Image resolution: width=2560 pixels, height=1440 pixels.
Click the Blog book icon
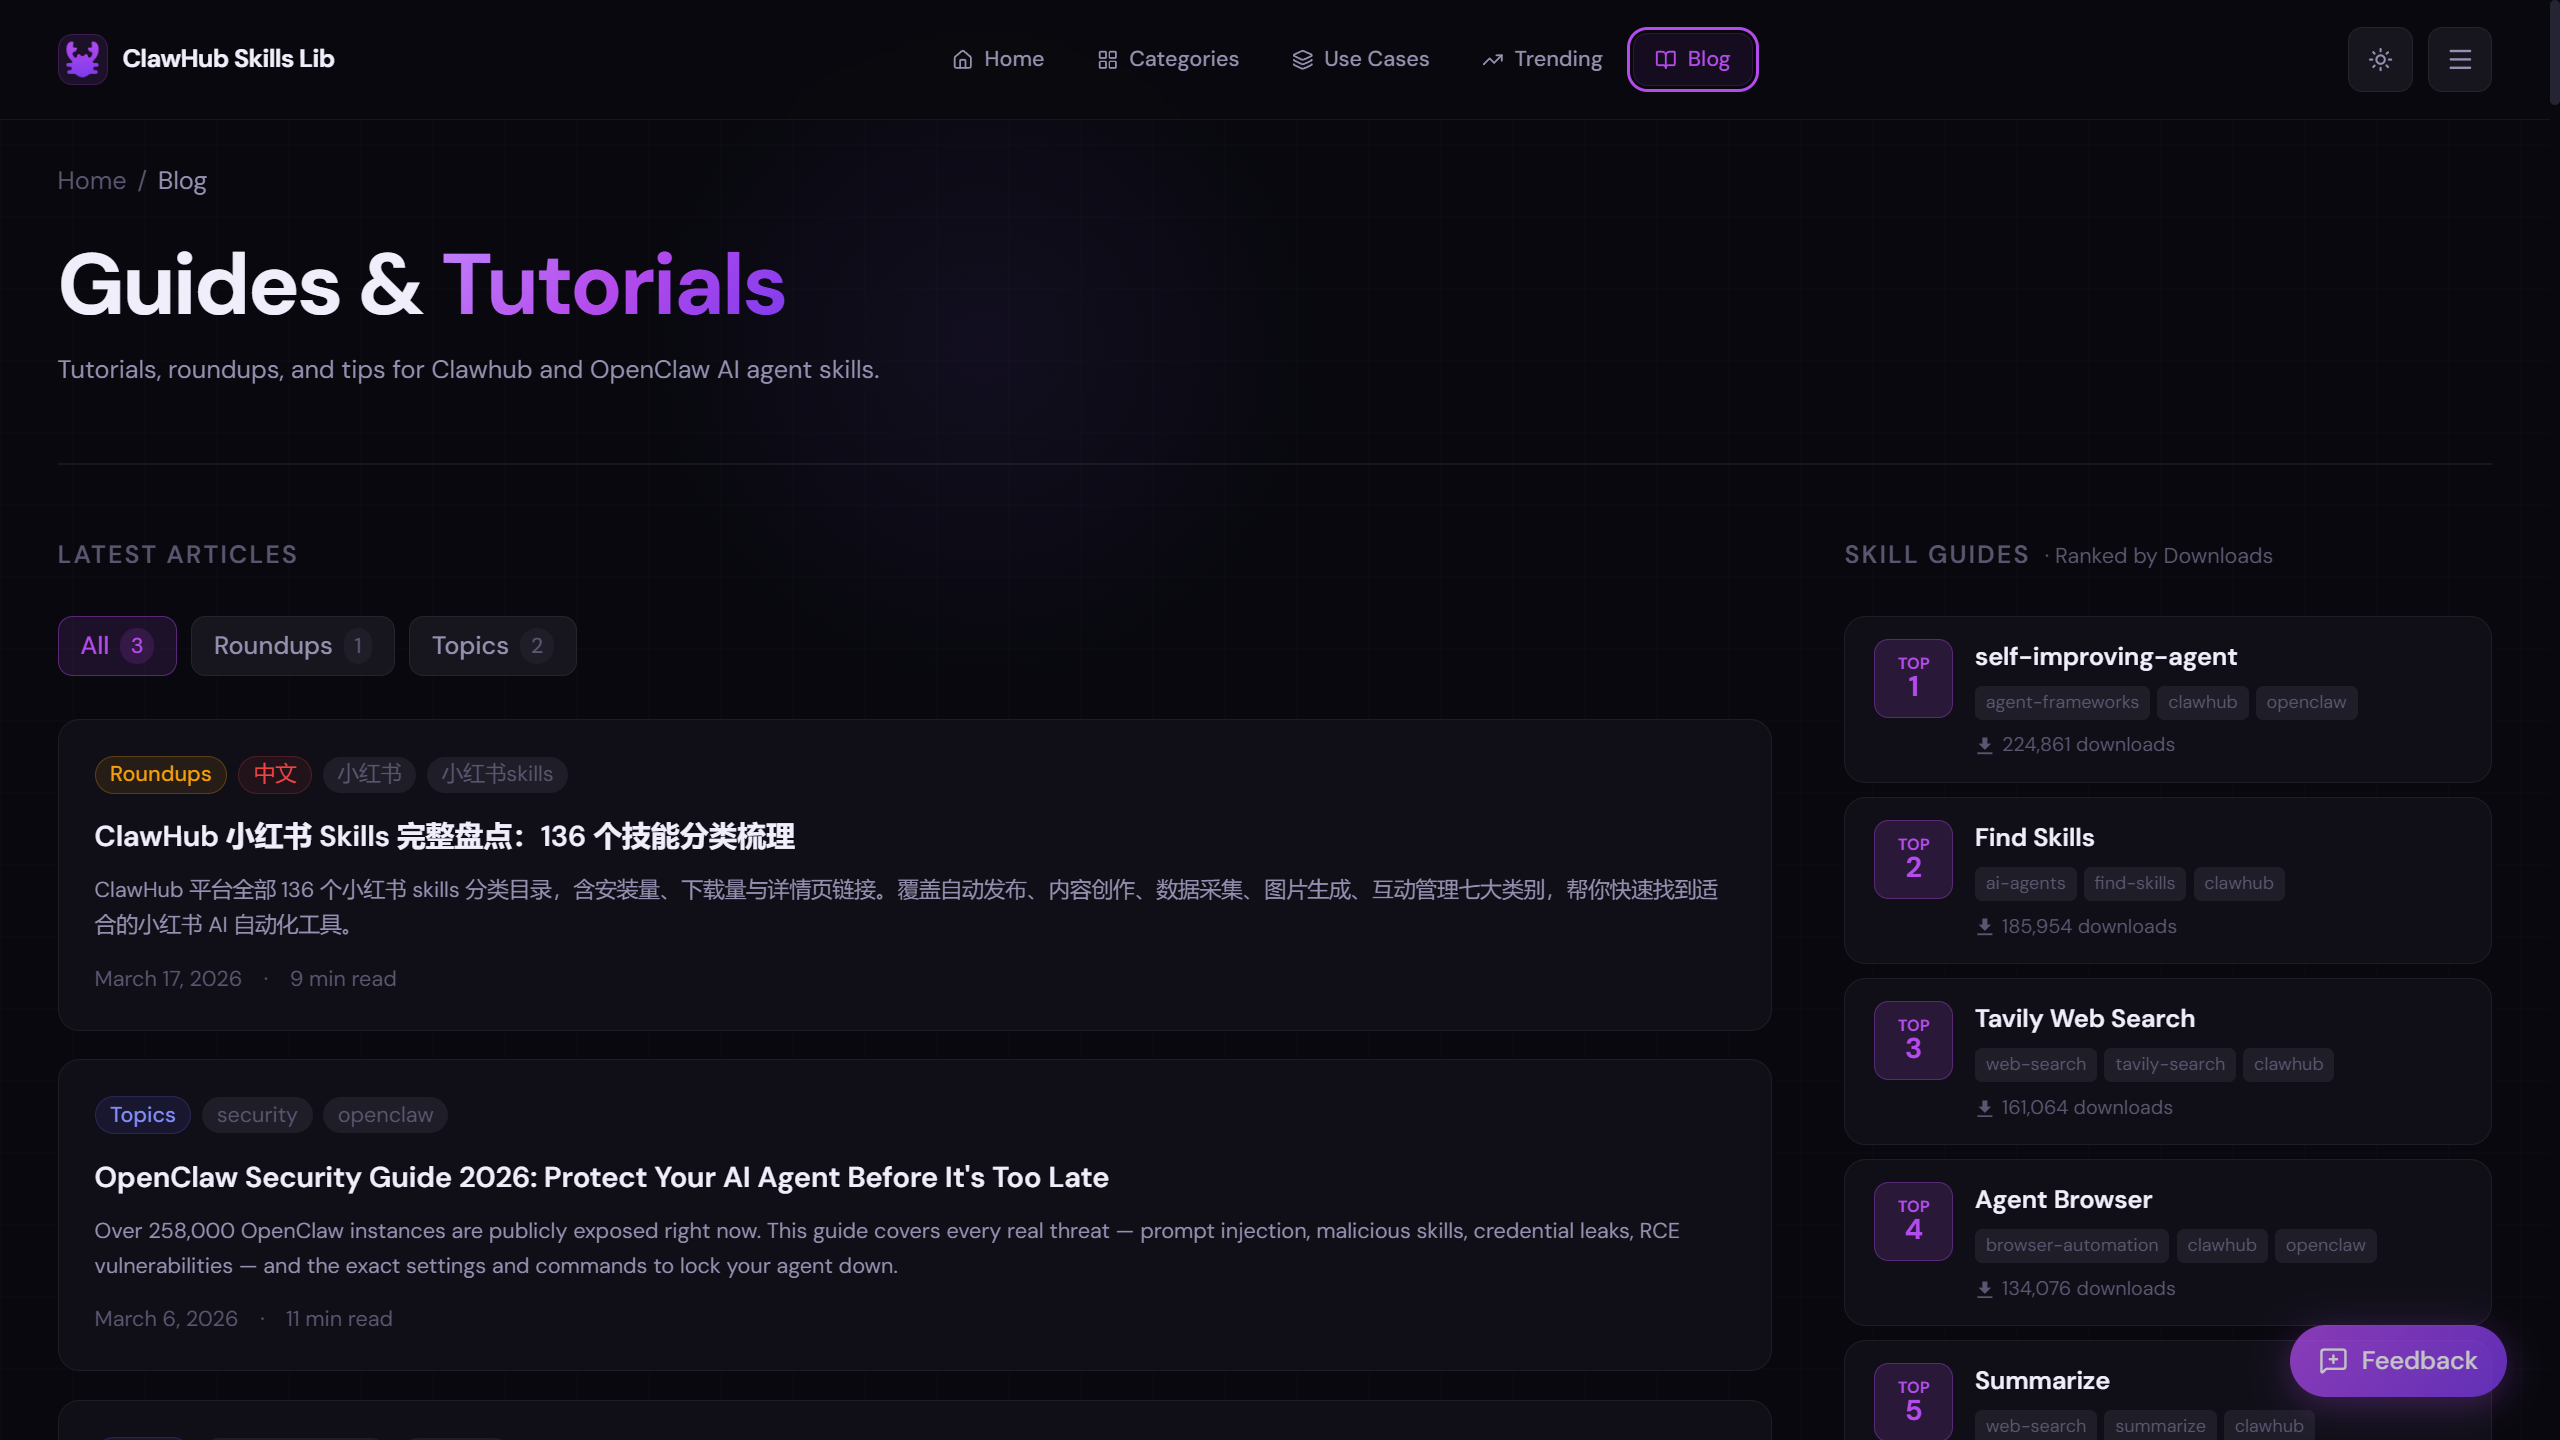click(1665, 59)
